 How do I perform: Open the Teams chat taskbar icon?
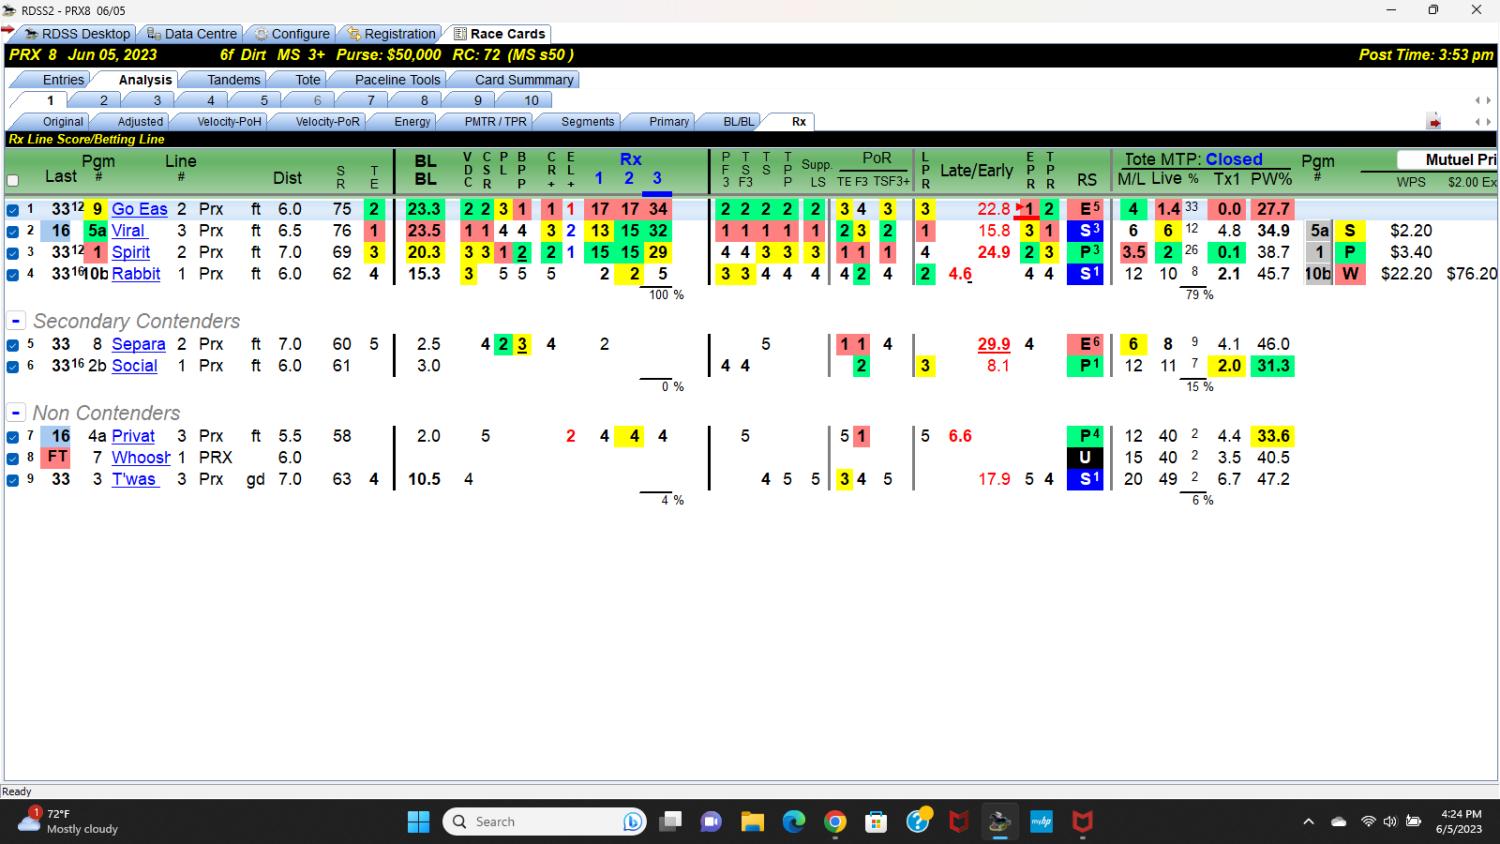(711, 822)
